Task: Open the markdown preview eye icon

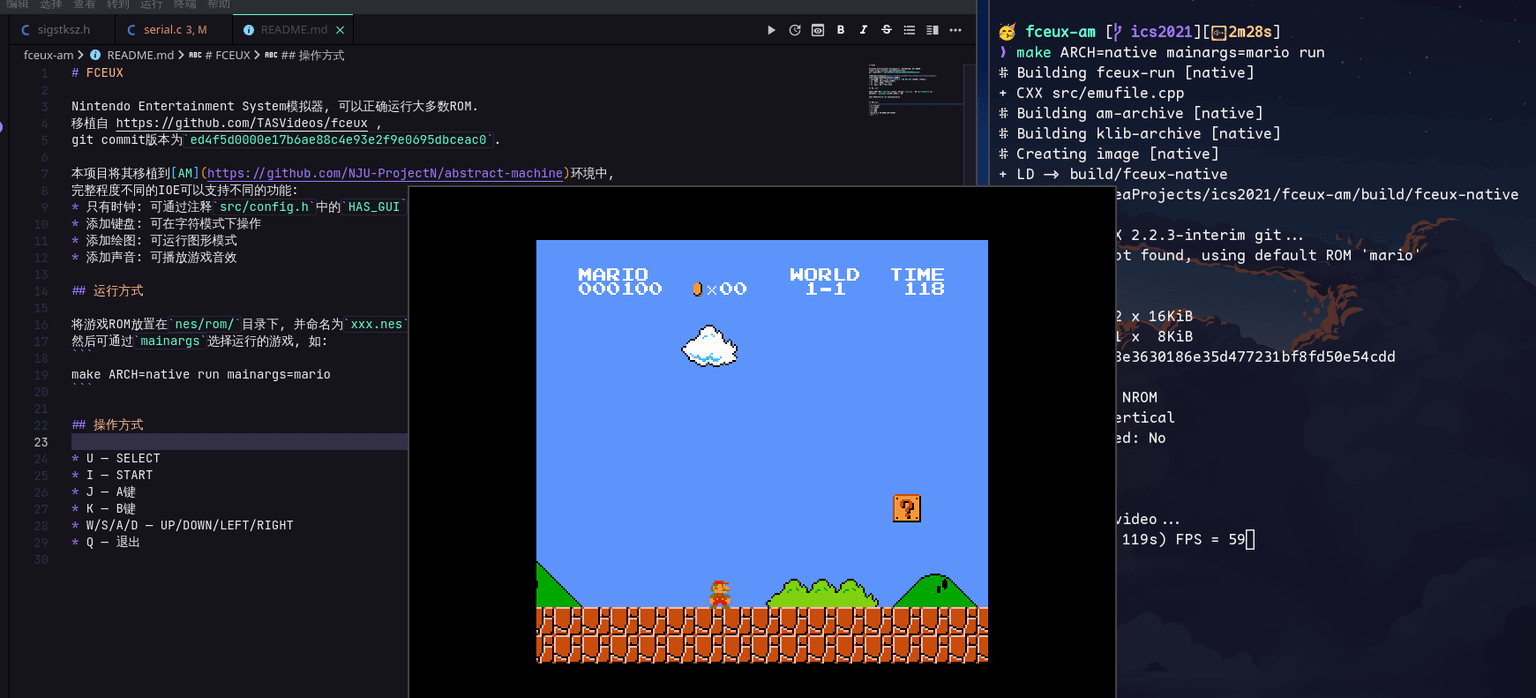Action: [818, 30]
